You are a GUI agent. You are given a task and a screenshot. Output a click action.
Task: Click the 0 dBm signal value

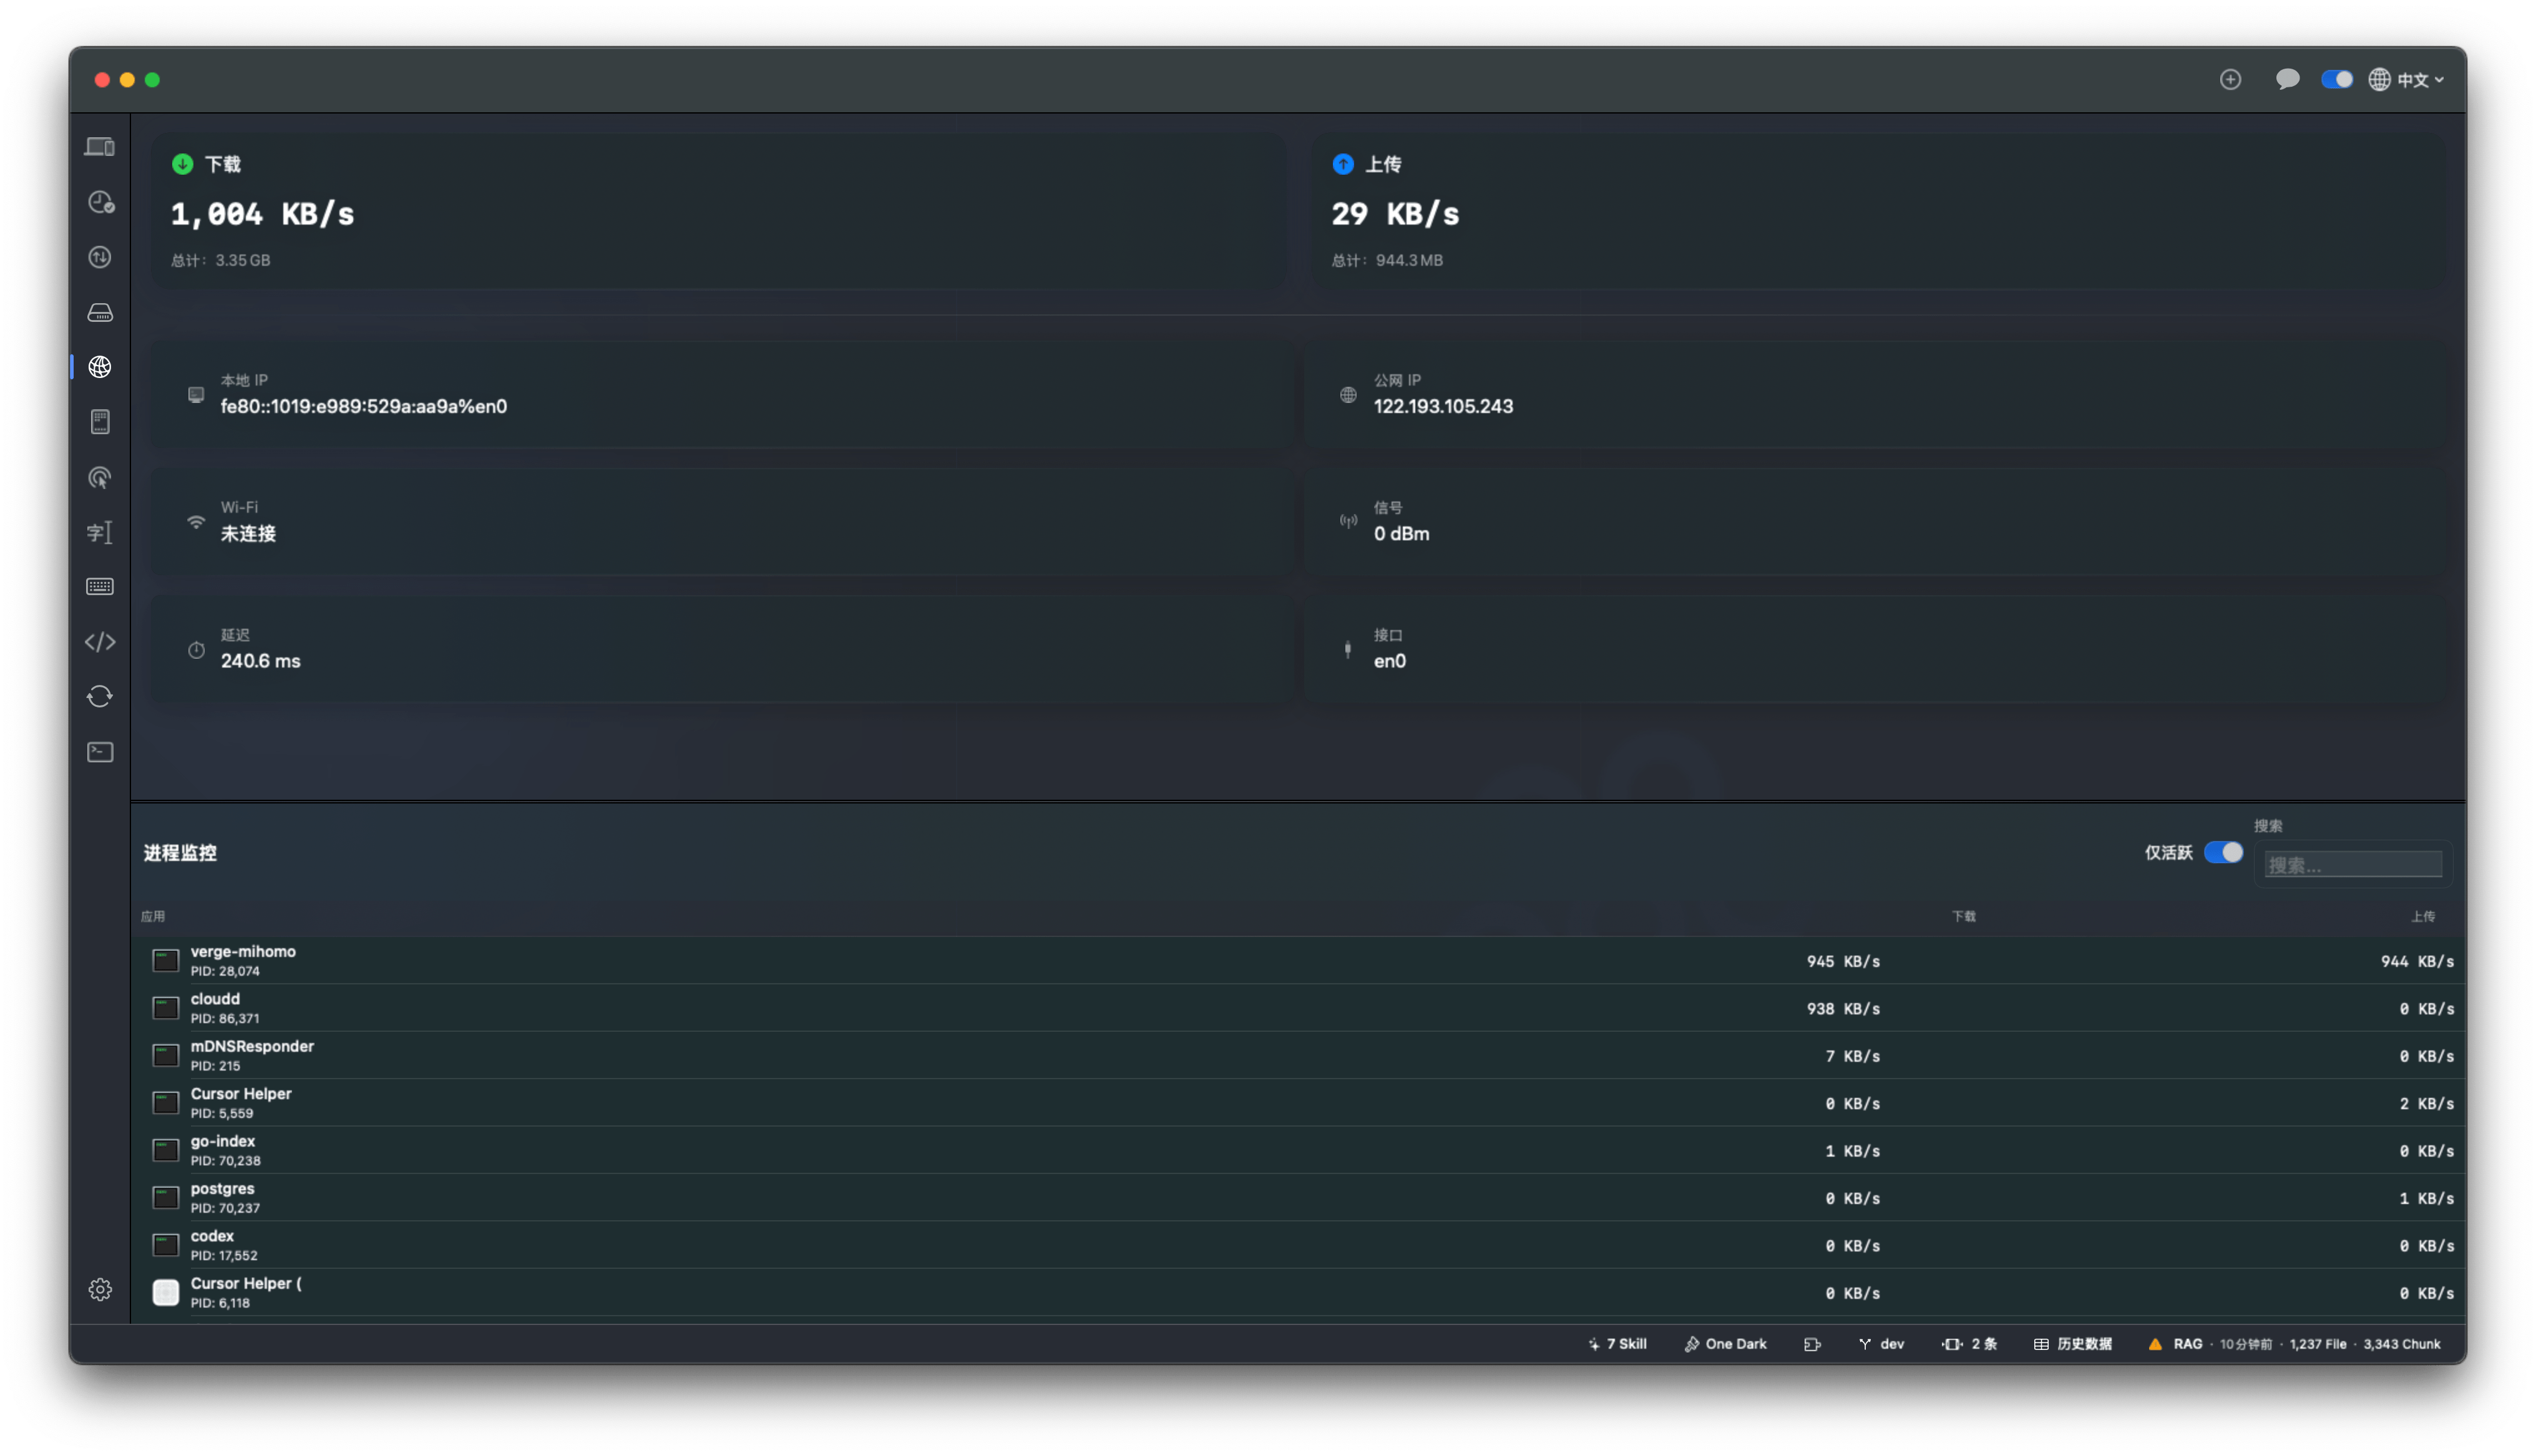point(1401,534)
